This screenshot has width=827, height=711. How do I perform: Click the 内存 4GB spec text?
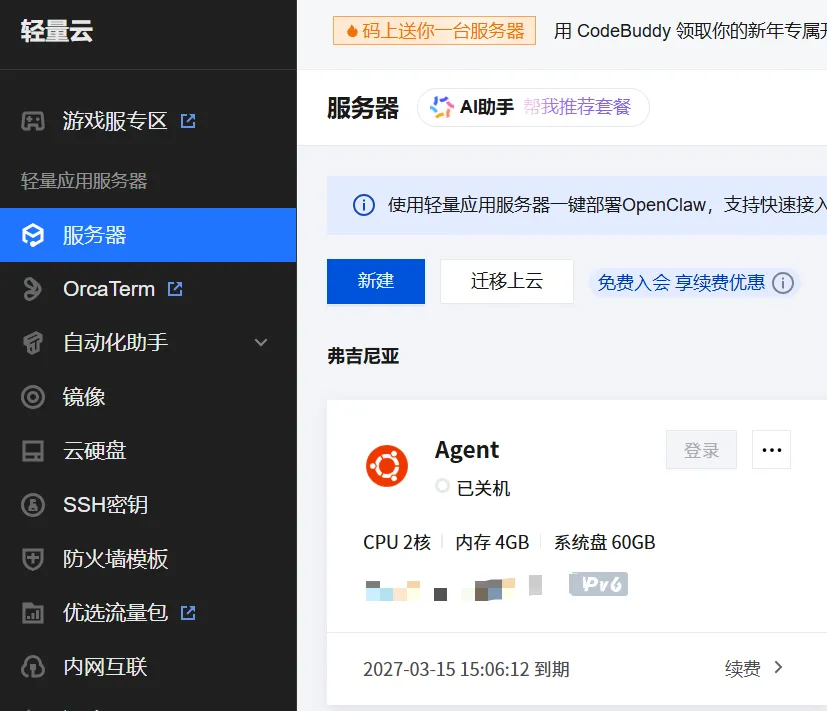point(492,542)
